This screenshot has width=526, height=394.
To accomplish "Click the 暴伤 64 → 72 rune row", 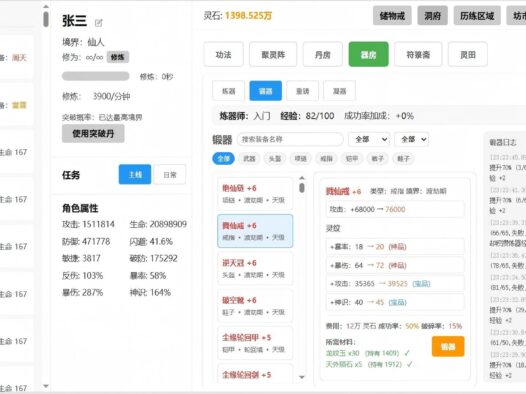I will click(x=395, y=265).
